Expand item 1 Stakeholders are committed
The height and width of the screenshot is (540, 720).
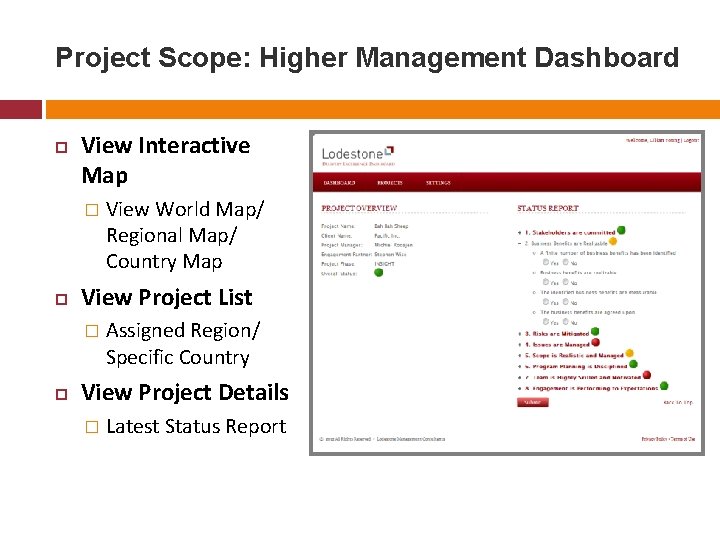[x=519, y=233]
